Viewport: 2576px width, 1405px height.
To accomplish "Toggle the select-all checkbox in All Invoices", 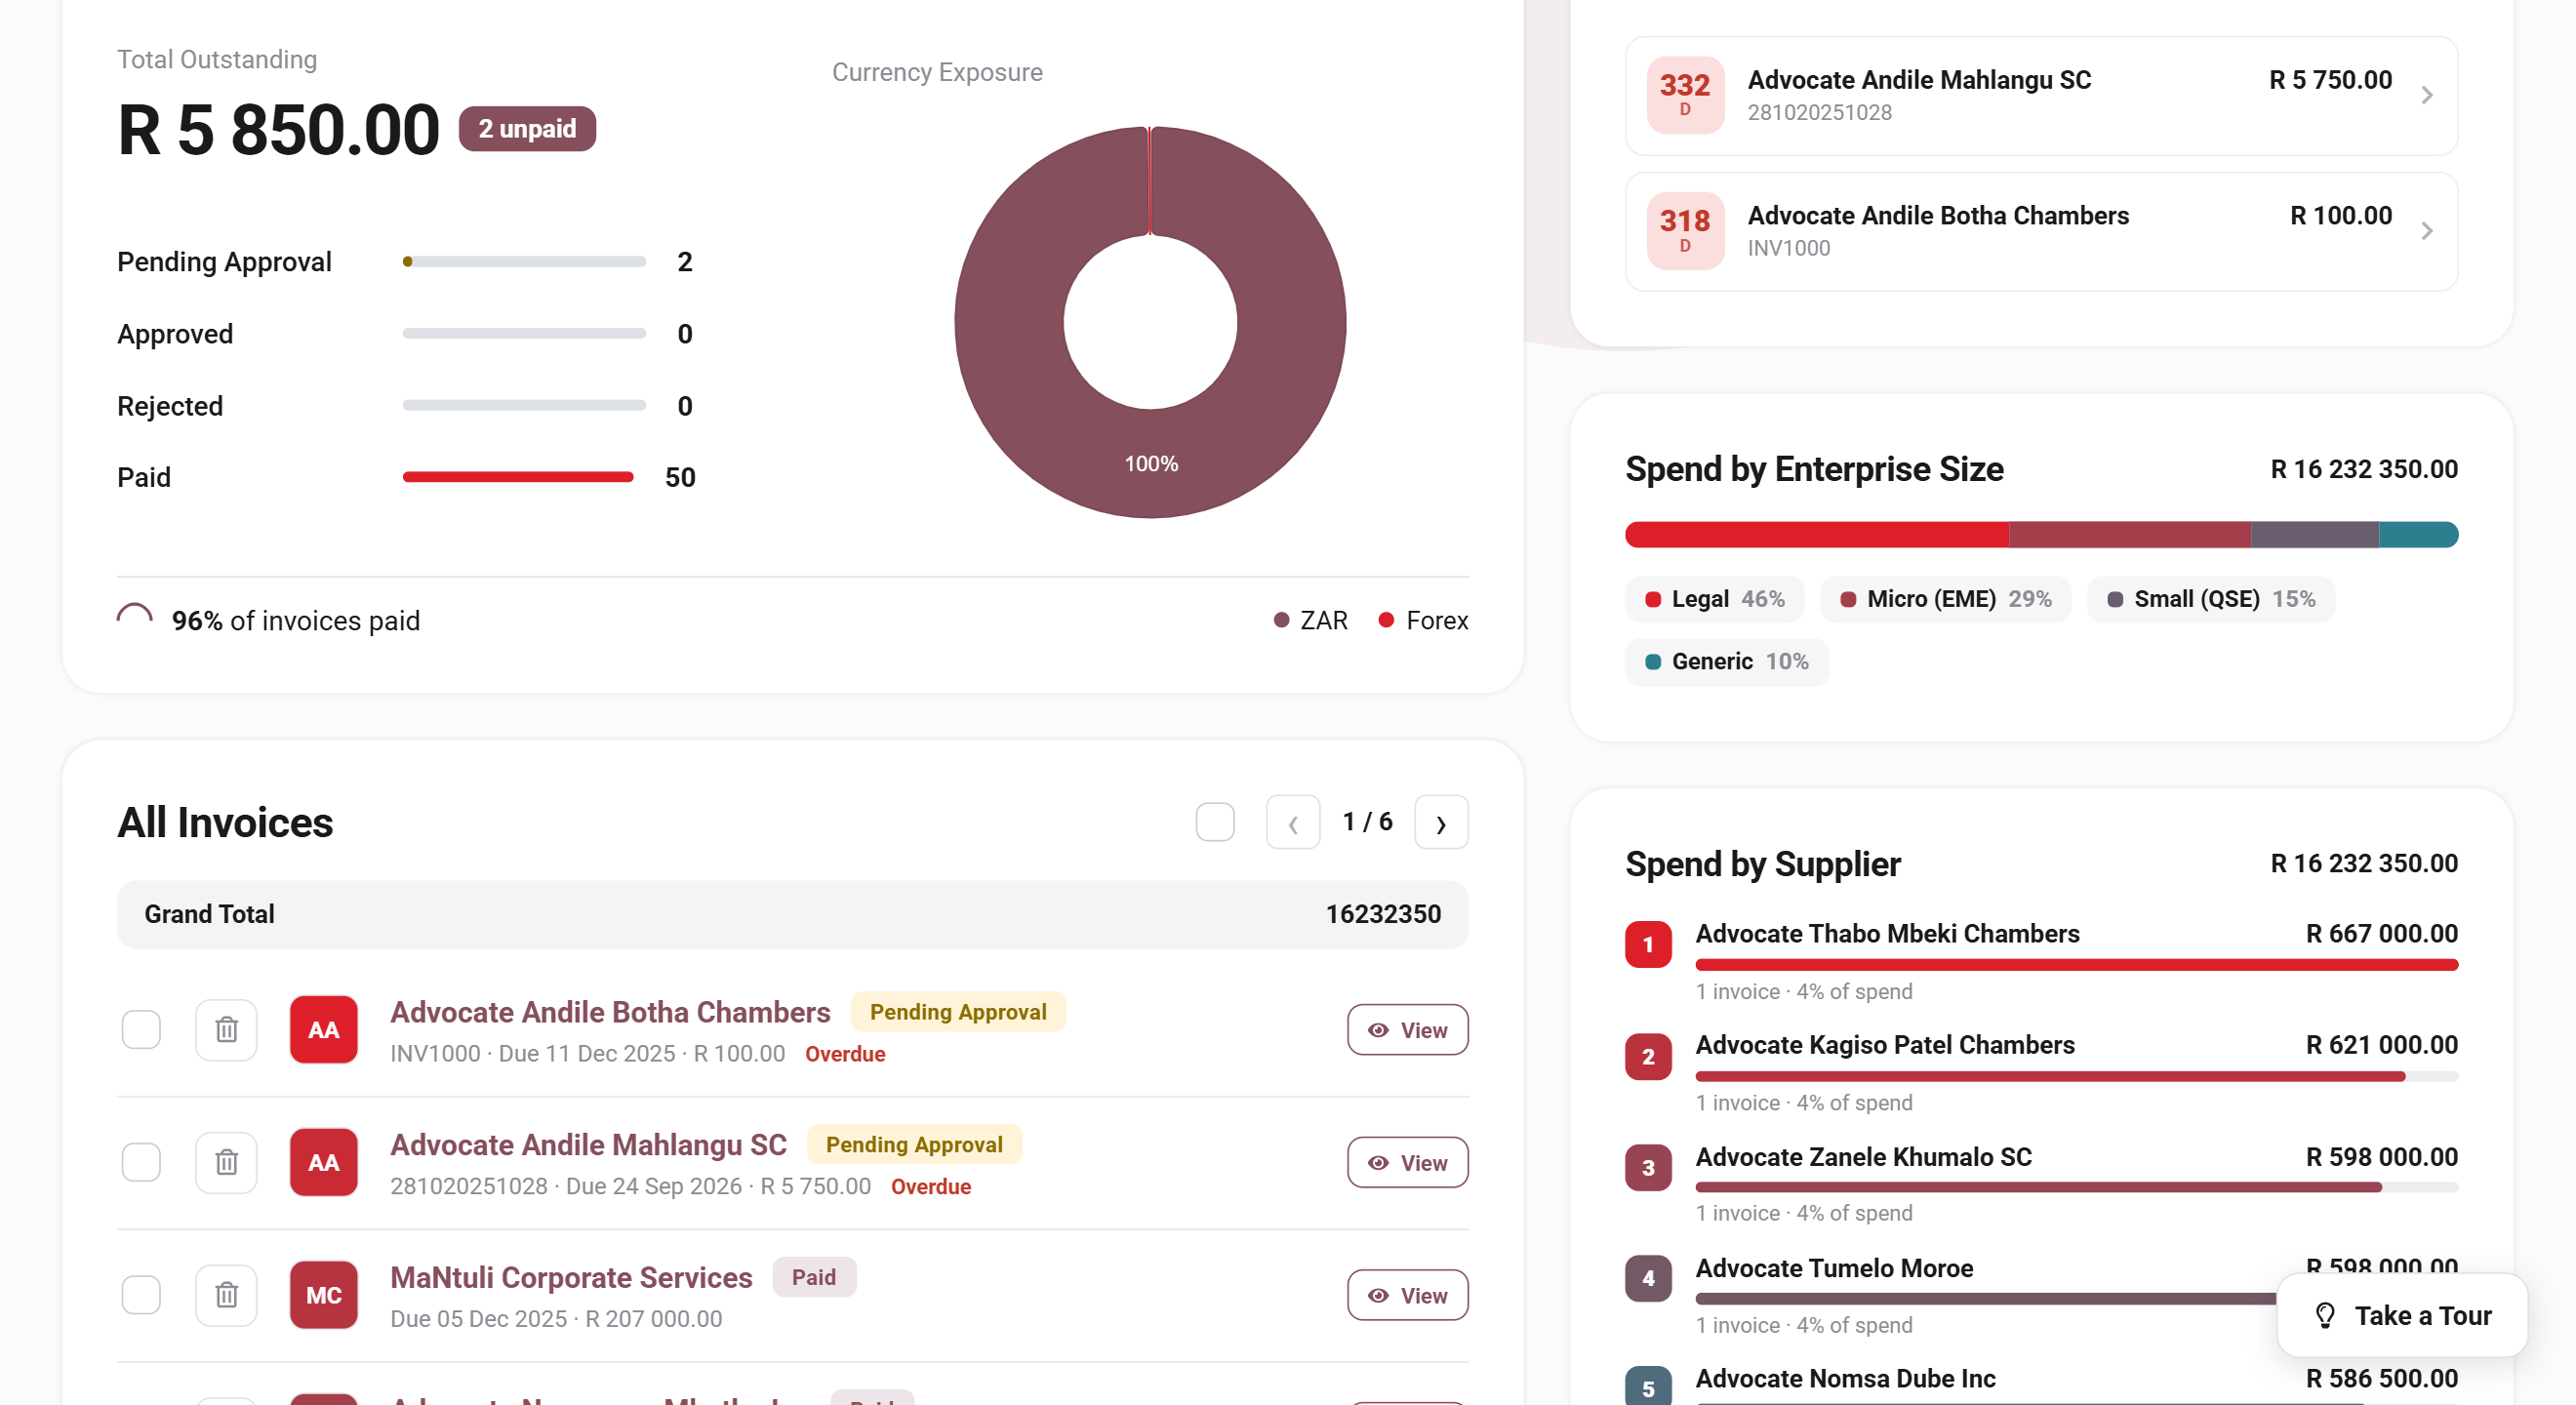I will click(1215, 822).
